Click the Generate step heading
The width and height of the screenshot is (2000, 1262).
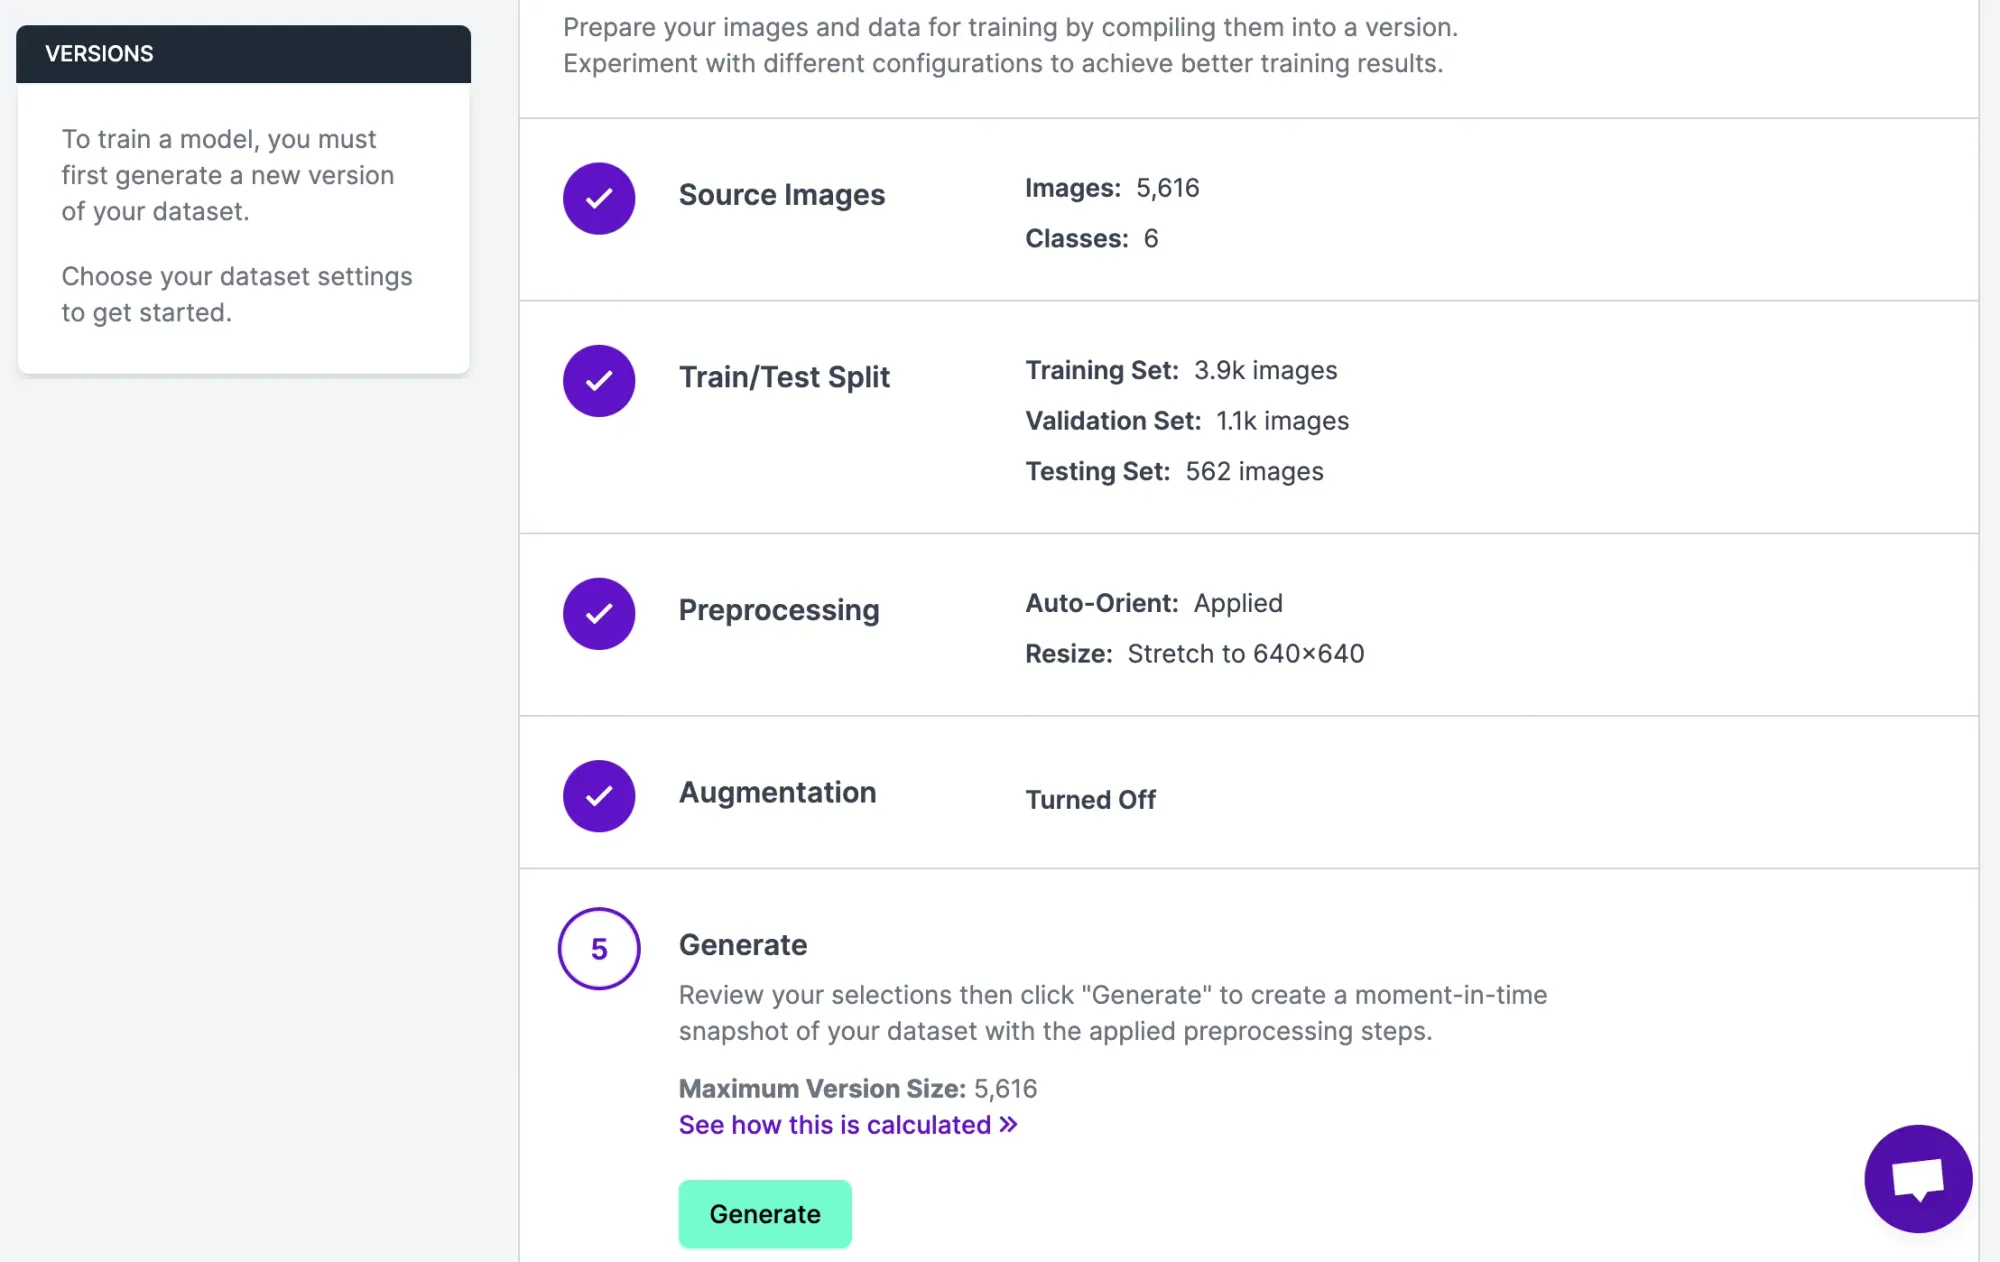pyautogui.click(x=742, y=945)
